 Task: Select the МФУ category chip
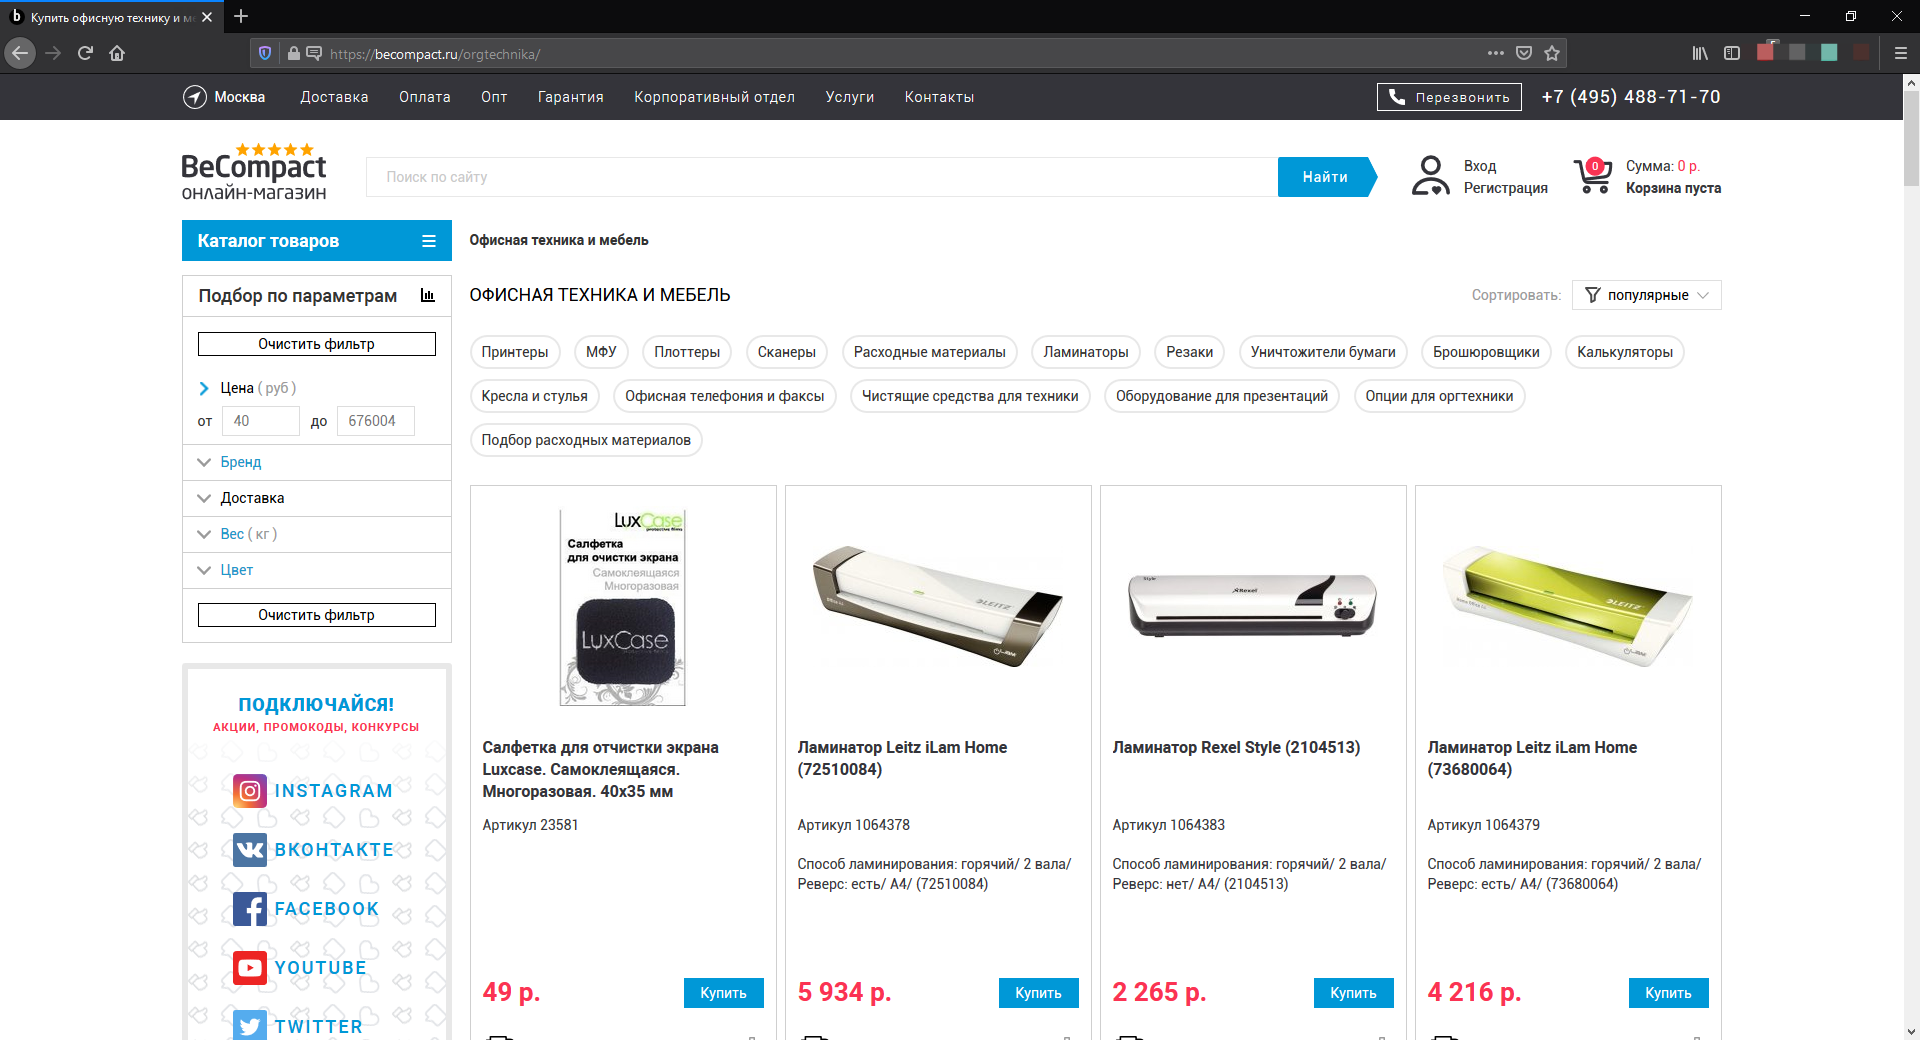click(x=601, y=352)
